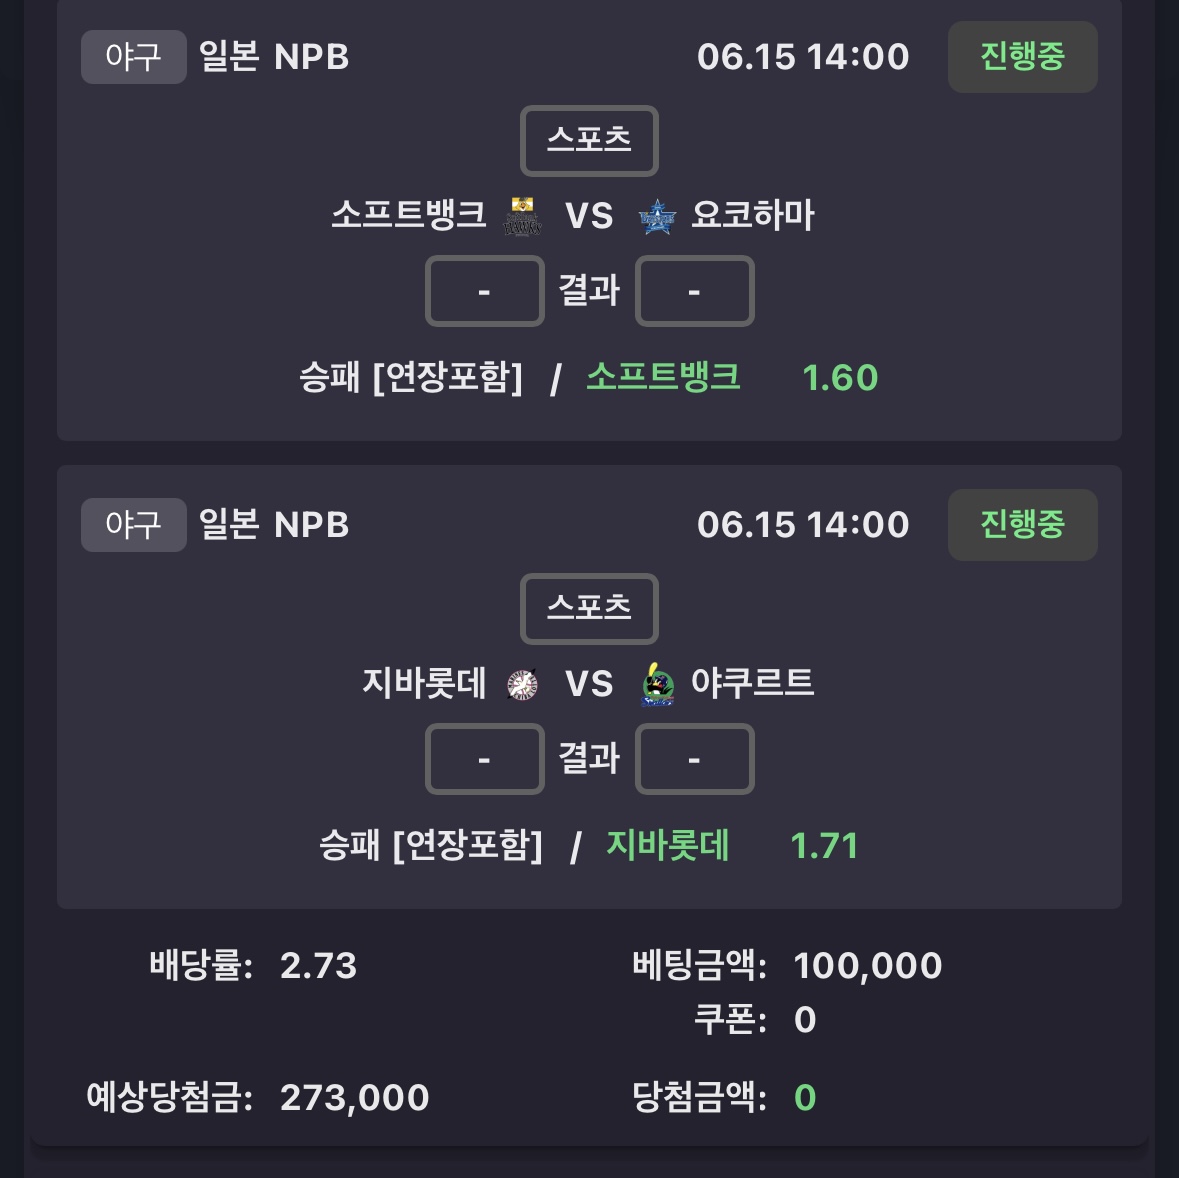The height and width of the screenshot is (1178, 1179).
Task: Click the green 소프트뱅크 pick with 1.60 odds
Action: pos(664,377)
